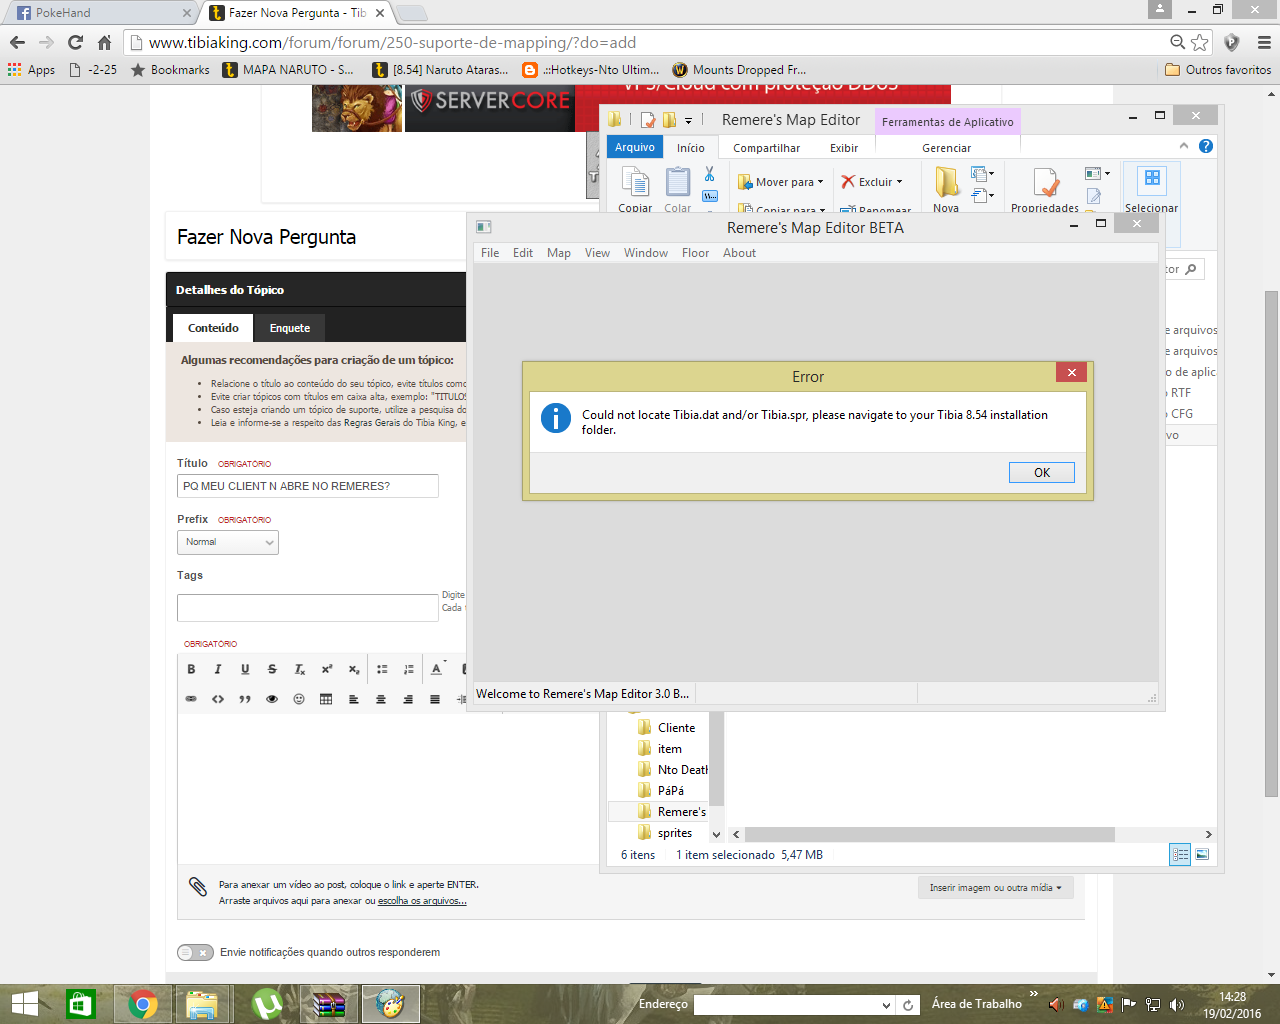Close the Error dialog with the red X
Screen dimensions: 1280x1024
(1071, 372)
